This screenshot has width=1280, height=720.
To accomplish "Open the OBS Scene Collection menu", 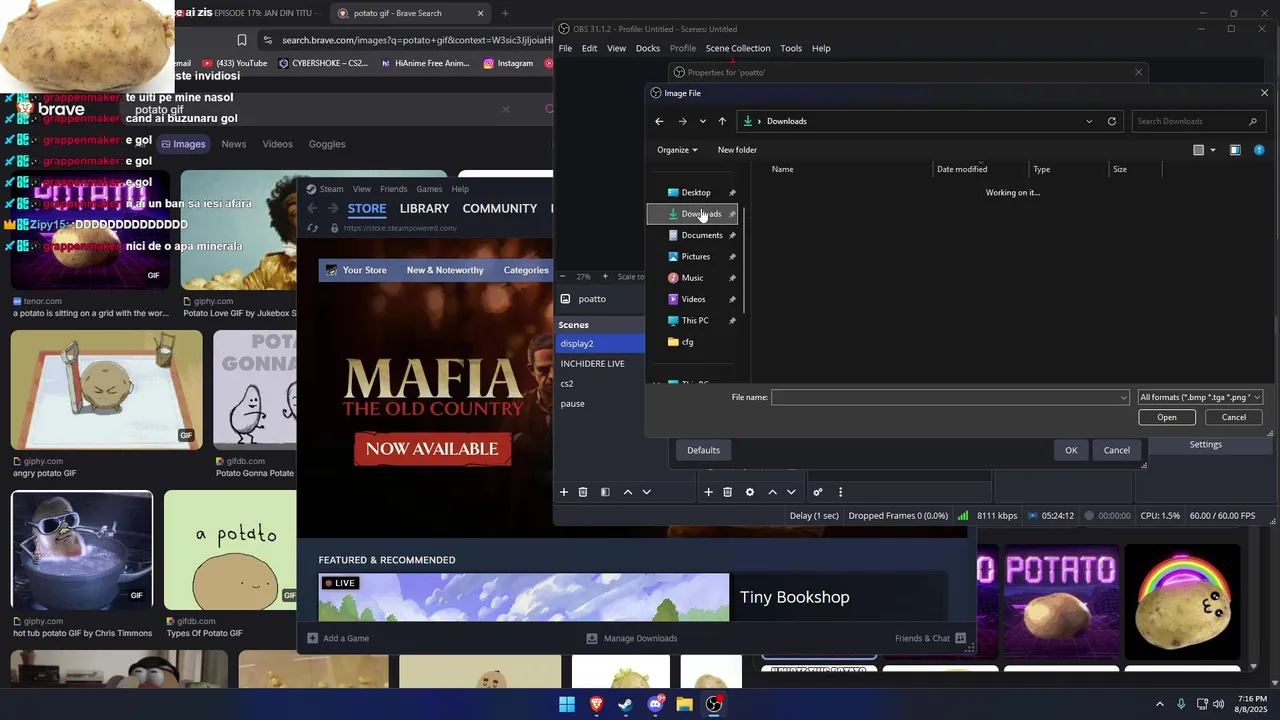I will click(738, 48).
